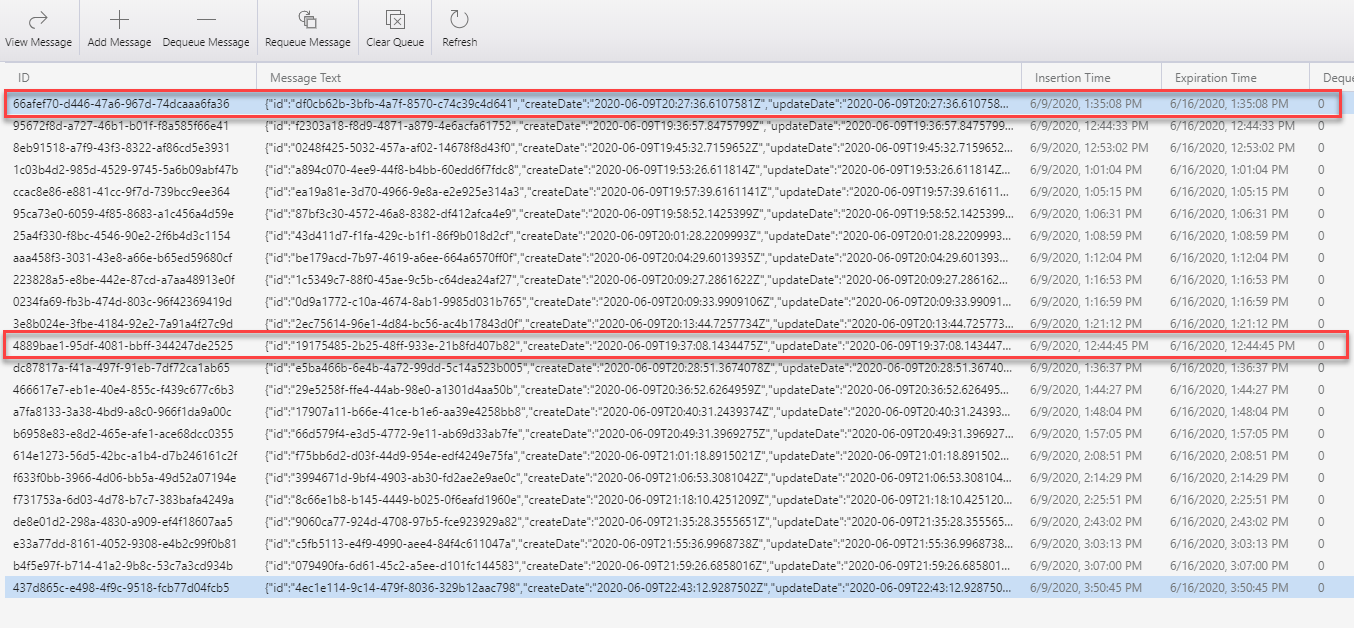
Task: Select message ID dc87817a-f41a-497f-91eb-7df72ca1ab65
Action: tap(122, 368)
